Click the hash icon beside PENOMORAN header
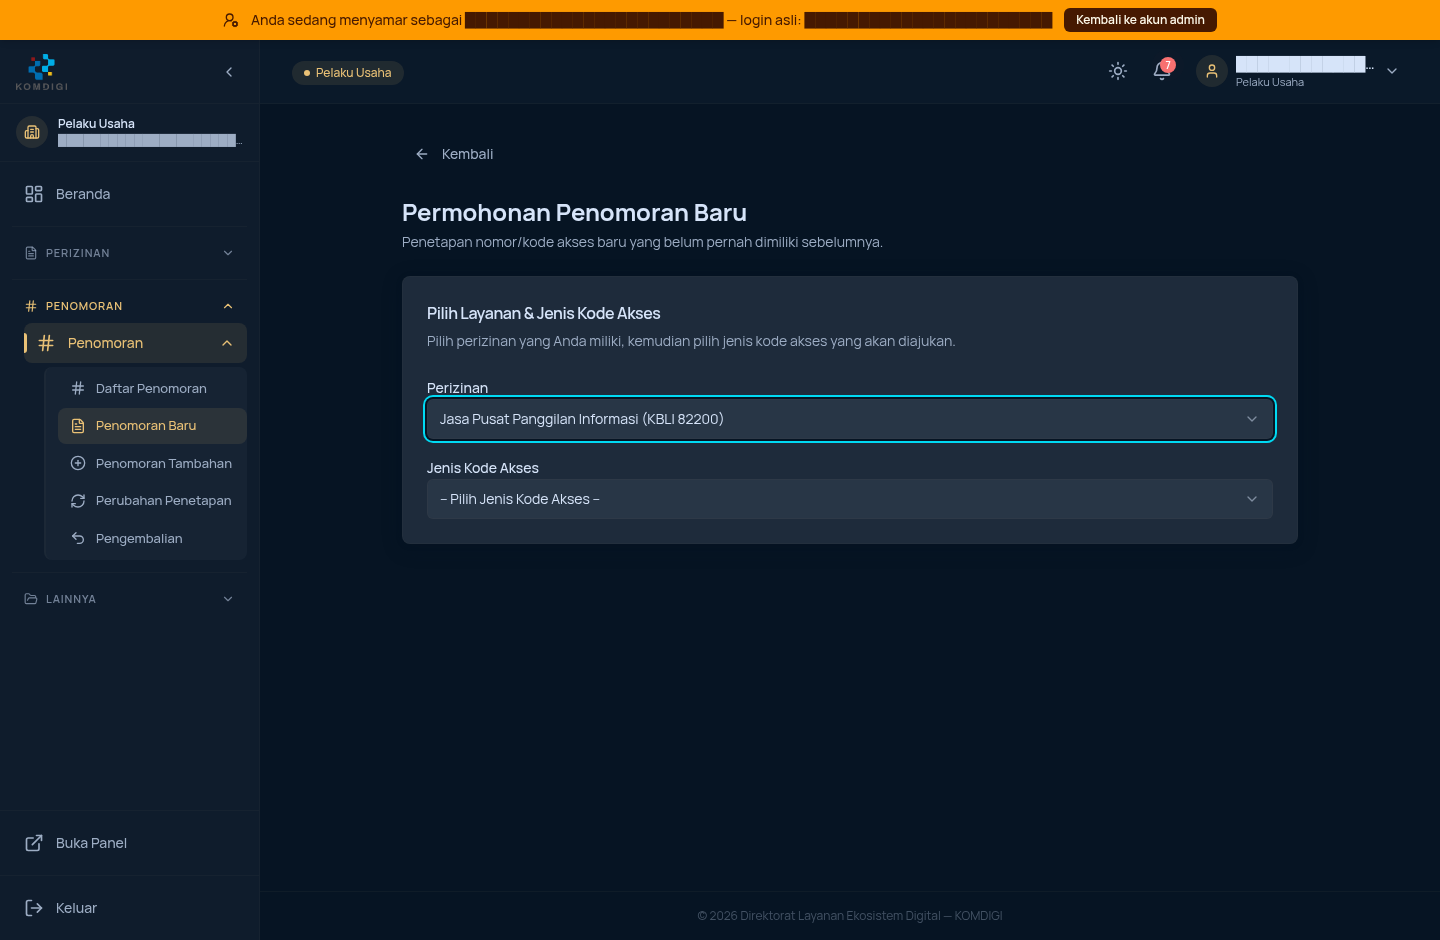This screenshot has width=1440, height=940. pos(31,306)
